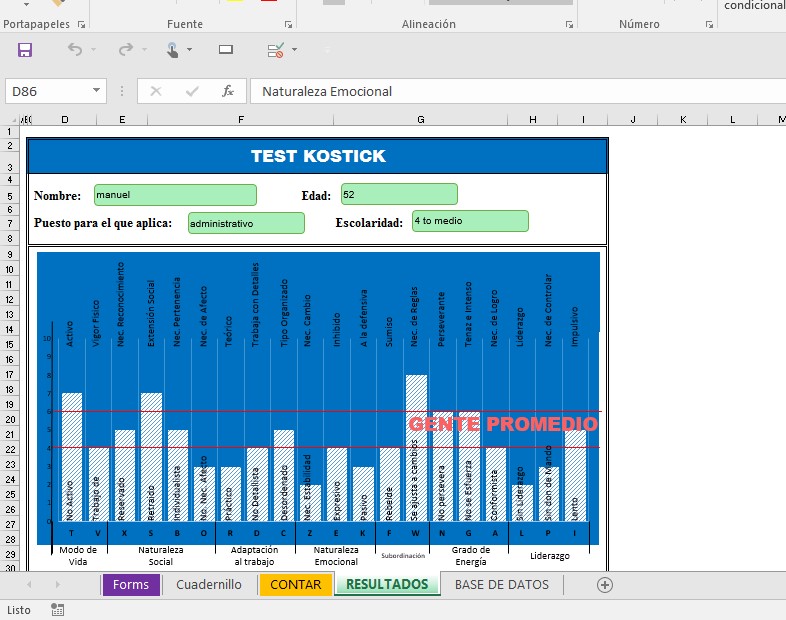
Task: Click the Edad field containing 52
Action: (x=400, y=194)
